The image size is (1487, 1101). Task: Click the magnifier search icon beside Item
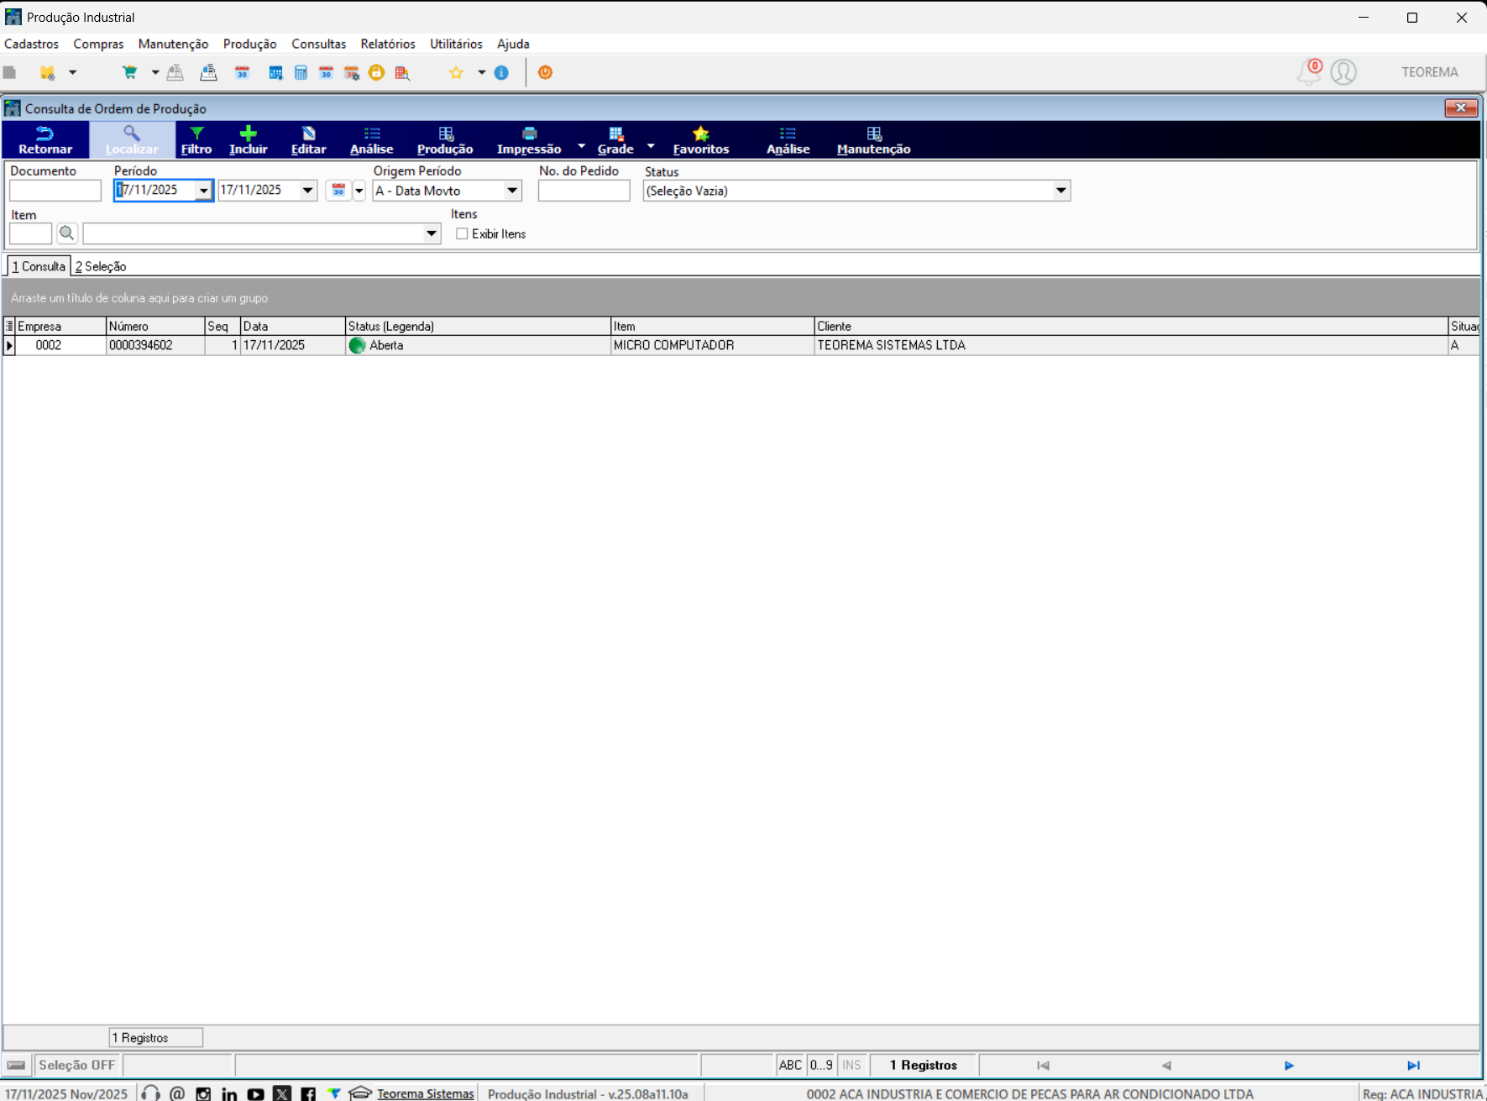click(67, 234)
